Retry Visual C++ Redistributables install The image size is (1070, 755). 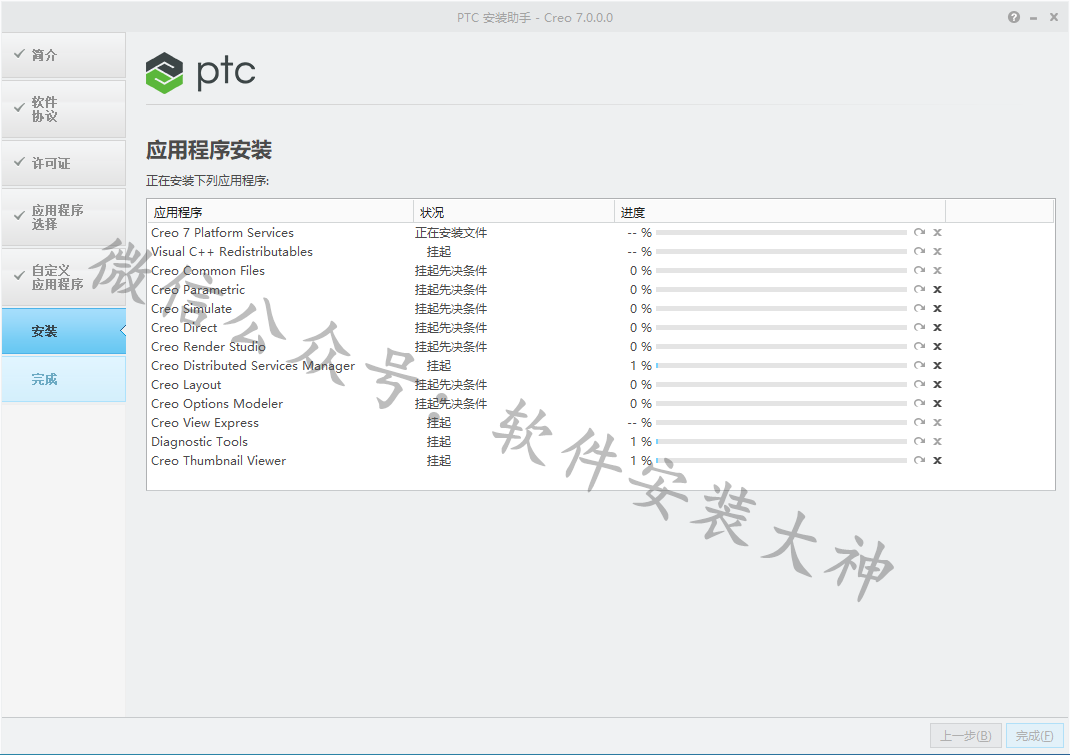point(920,252)
